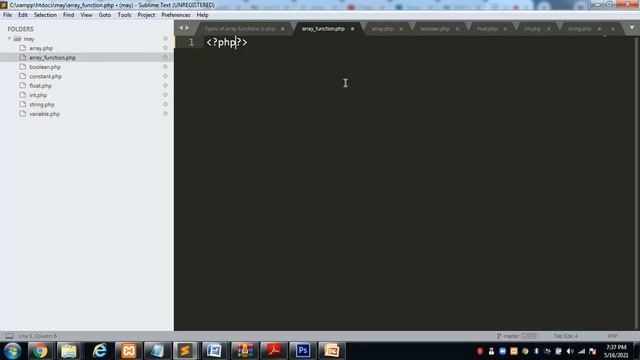Viewport: 640px width, 360px height.
Task: Open Internet Explorer from the taskbar
Action: click(x=99, y=351)
